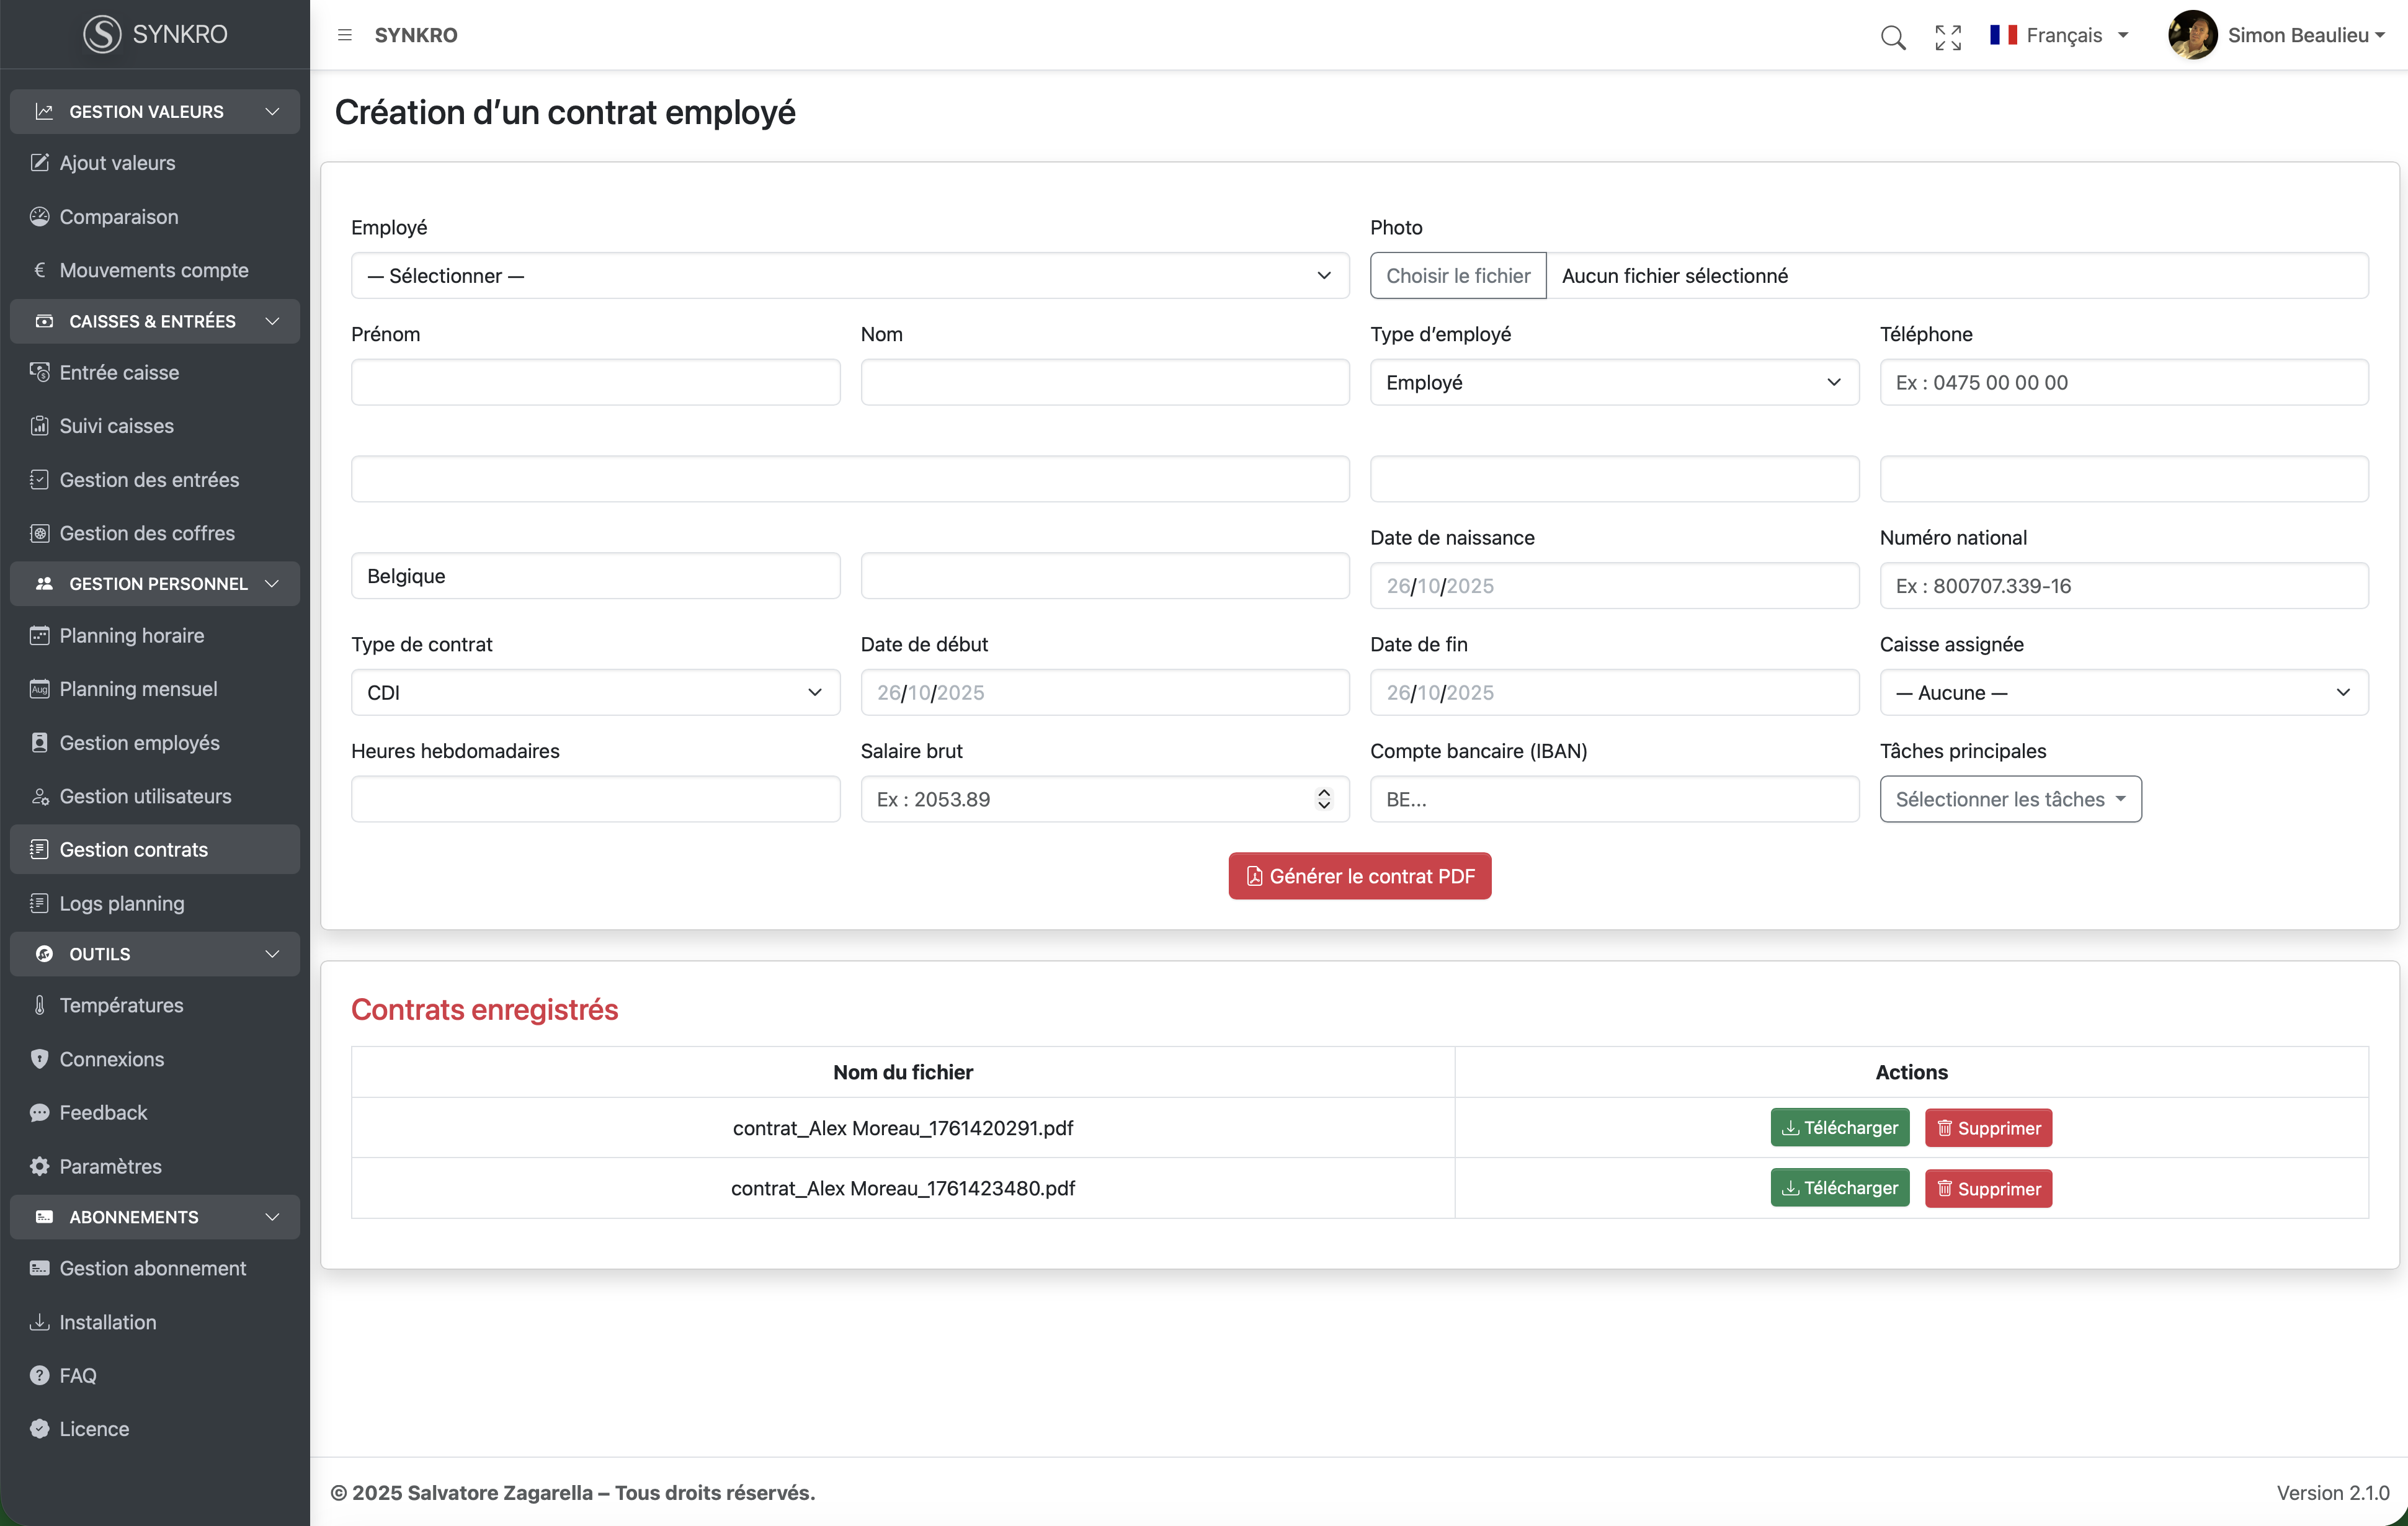Click the Connexions shield icon
This screenshot has width=2408, height=1526.
[39, 1059]
